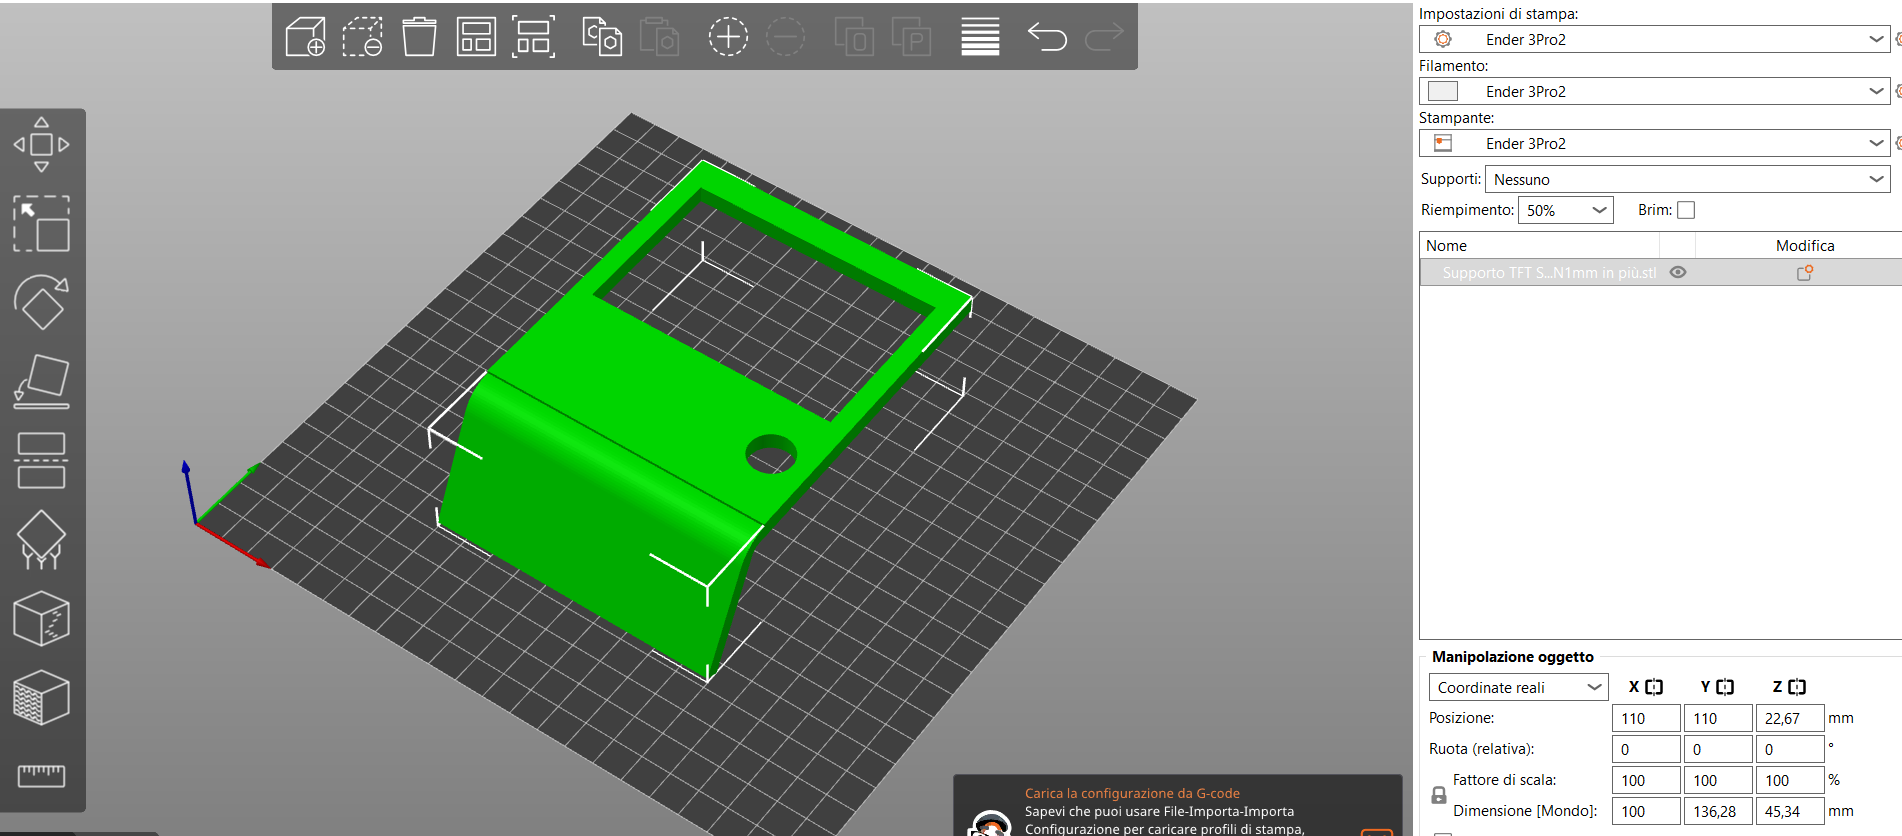Image resolution: width=1902 pixels, height=836 pixels.
Task: Open the Coordinate reali dropdown
Action: tap(1518, 687)
